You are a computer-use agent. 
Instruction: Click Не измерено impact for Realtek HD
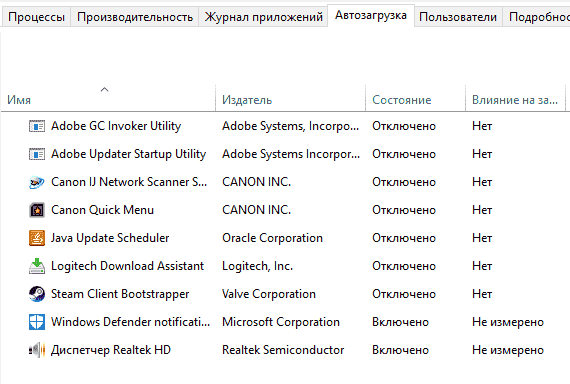[508, 350]
